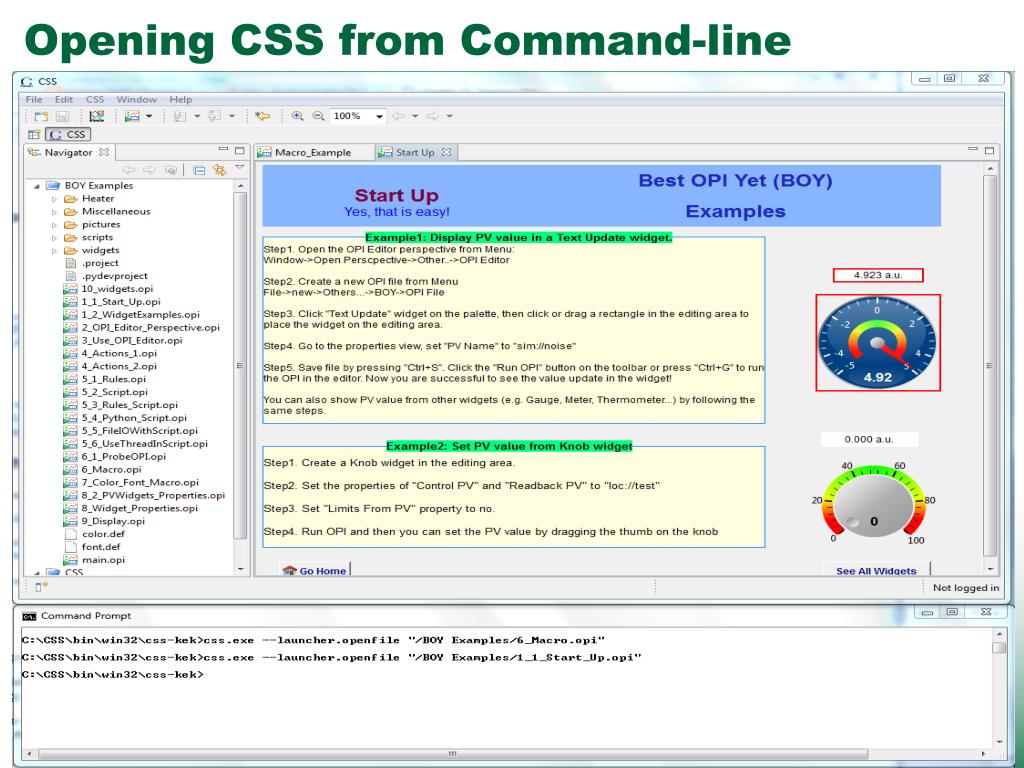Click the OPI display icon beside Save
The height and width of the screenshot is (768, 1024).
point(97,116)
